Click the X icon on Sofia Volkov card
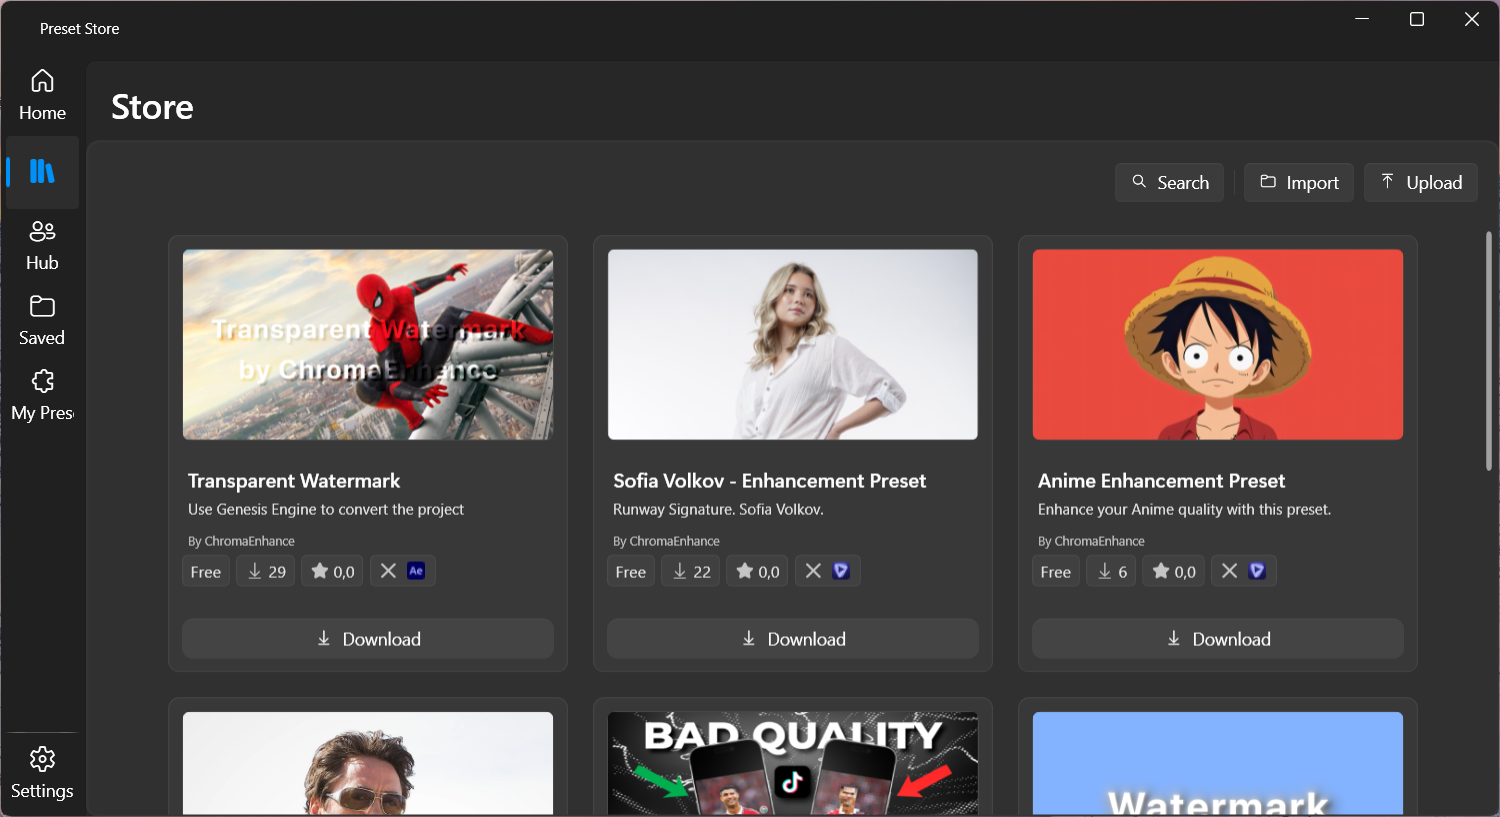 click(x=813, y=571)
